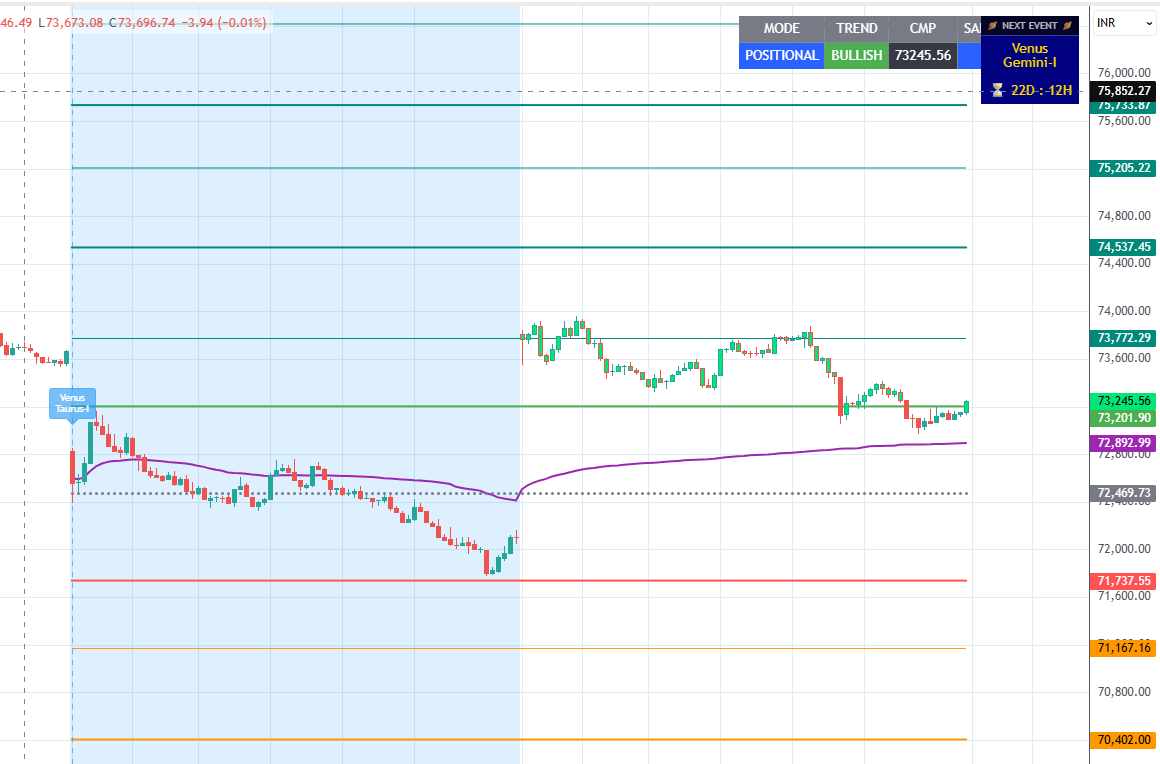Screen dimensions: 1160x764
Task: Click the 76,000.00 axis tick label
Action: [1124, 72]
